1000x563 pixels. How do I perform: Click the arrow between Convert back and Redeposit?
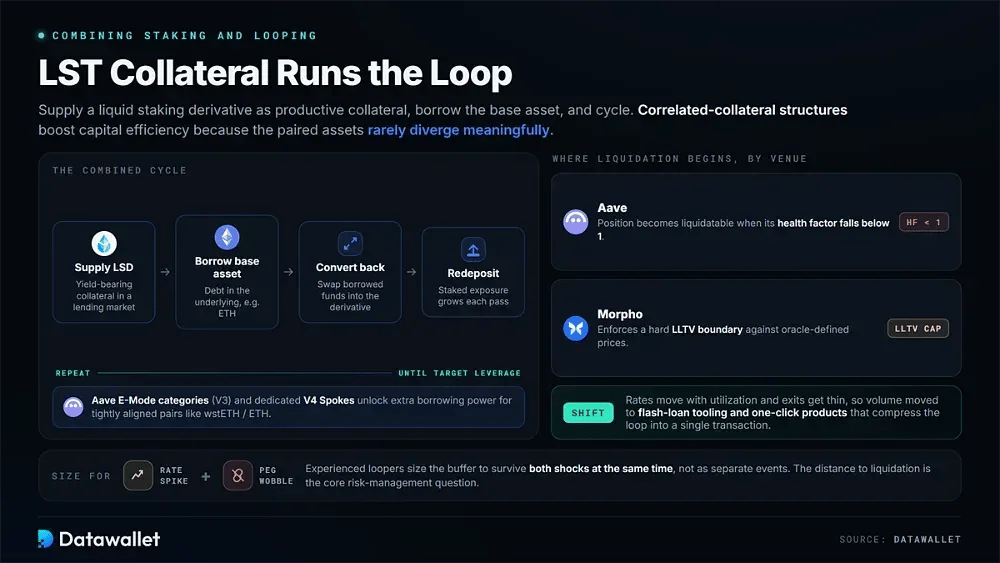point(411,272)
